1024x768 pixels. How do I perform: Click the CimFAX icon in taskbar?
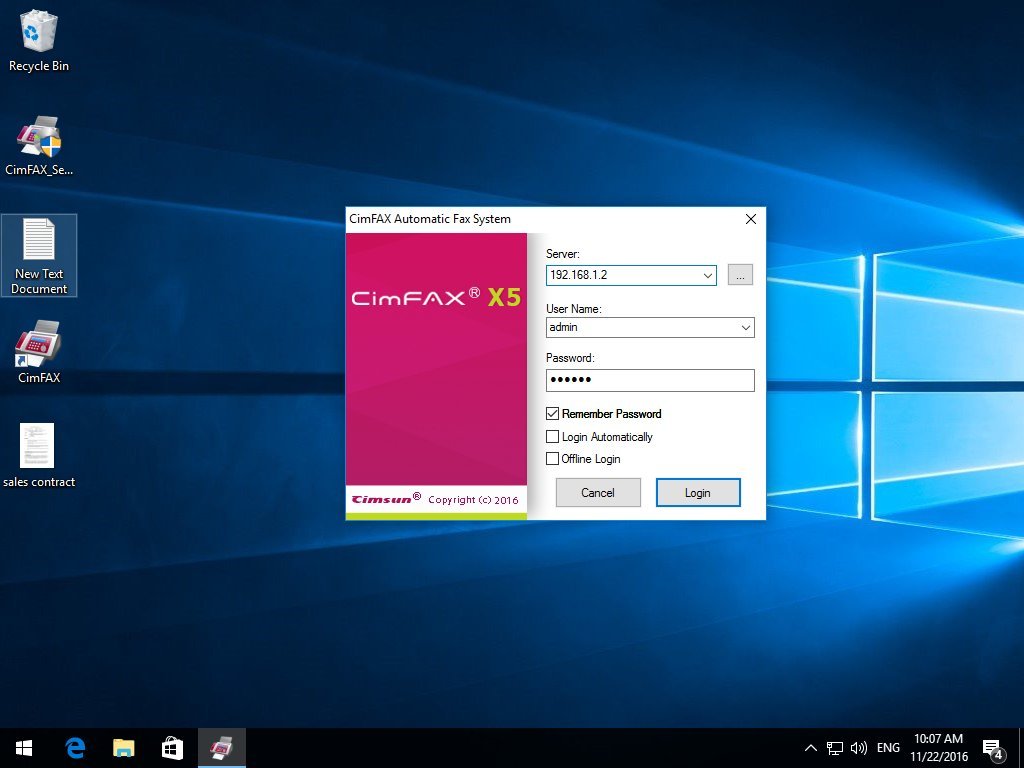point(221,747)
